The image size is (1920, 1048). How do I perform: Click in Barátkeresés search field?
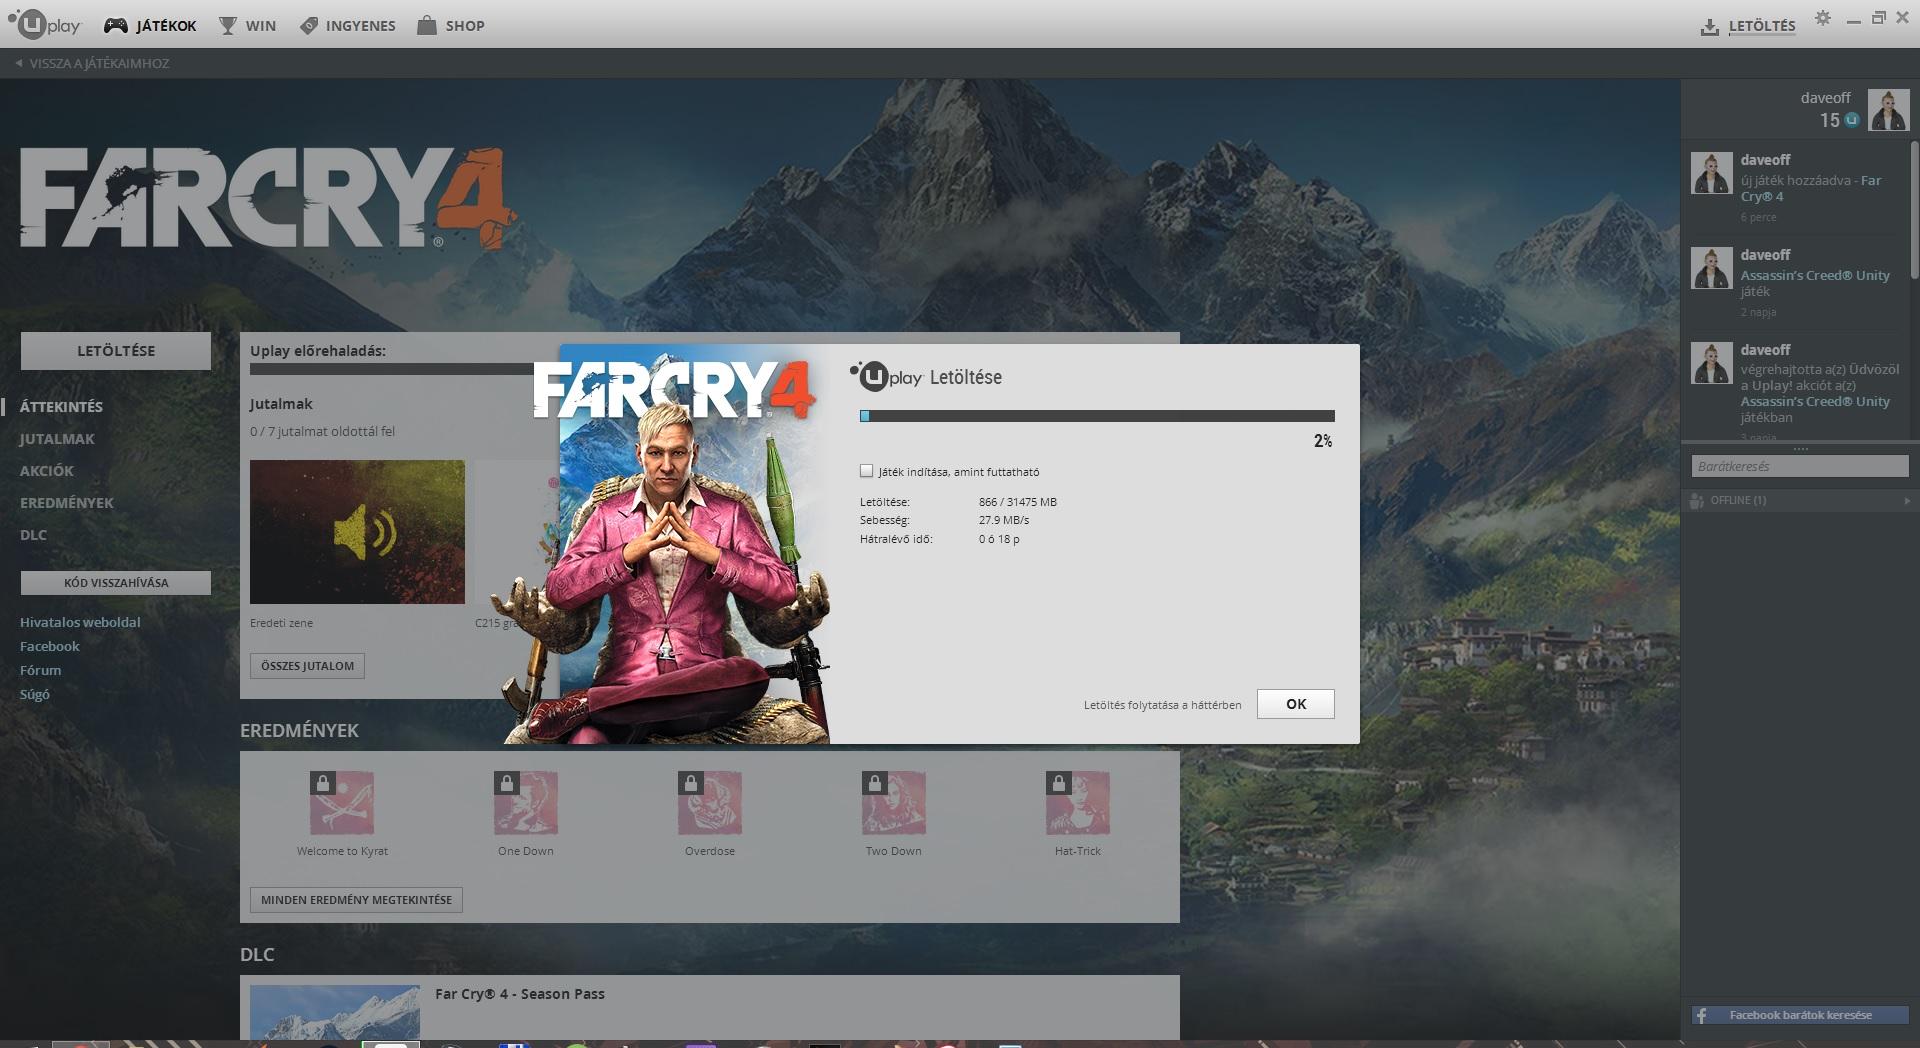click(x=1800, y=466)
